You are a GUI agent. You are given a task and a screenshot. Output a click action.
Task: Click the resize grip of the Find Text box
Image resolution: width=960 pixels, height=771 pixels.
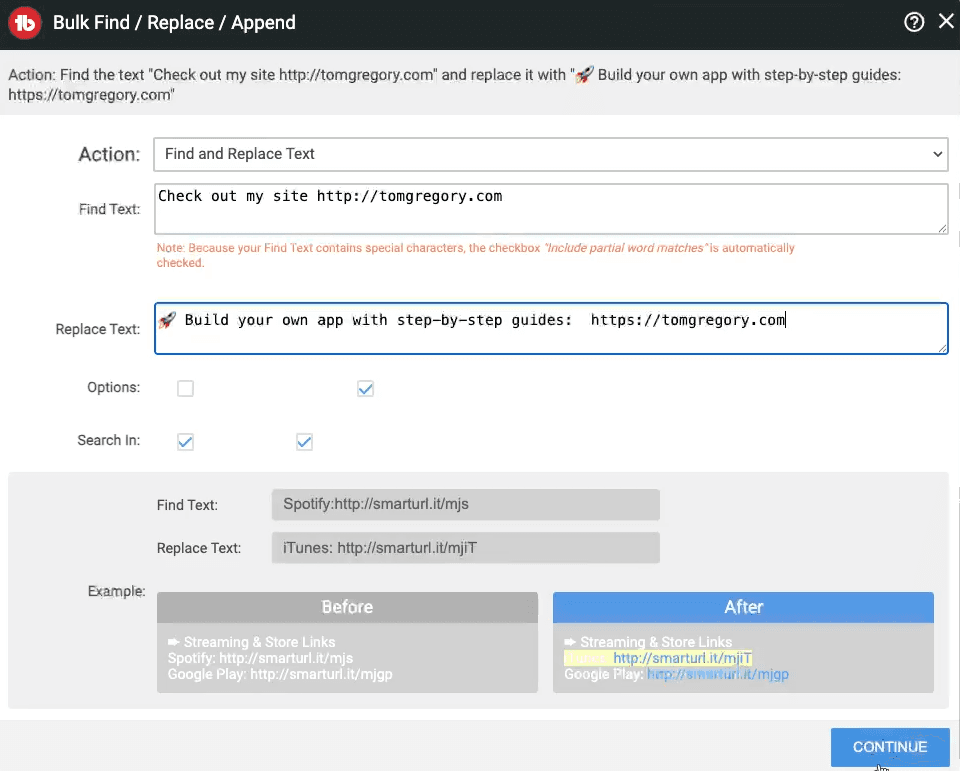[x=941, y=228]
